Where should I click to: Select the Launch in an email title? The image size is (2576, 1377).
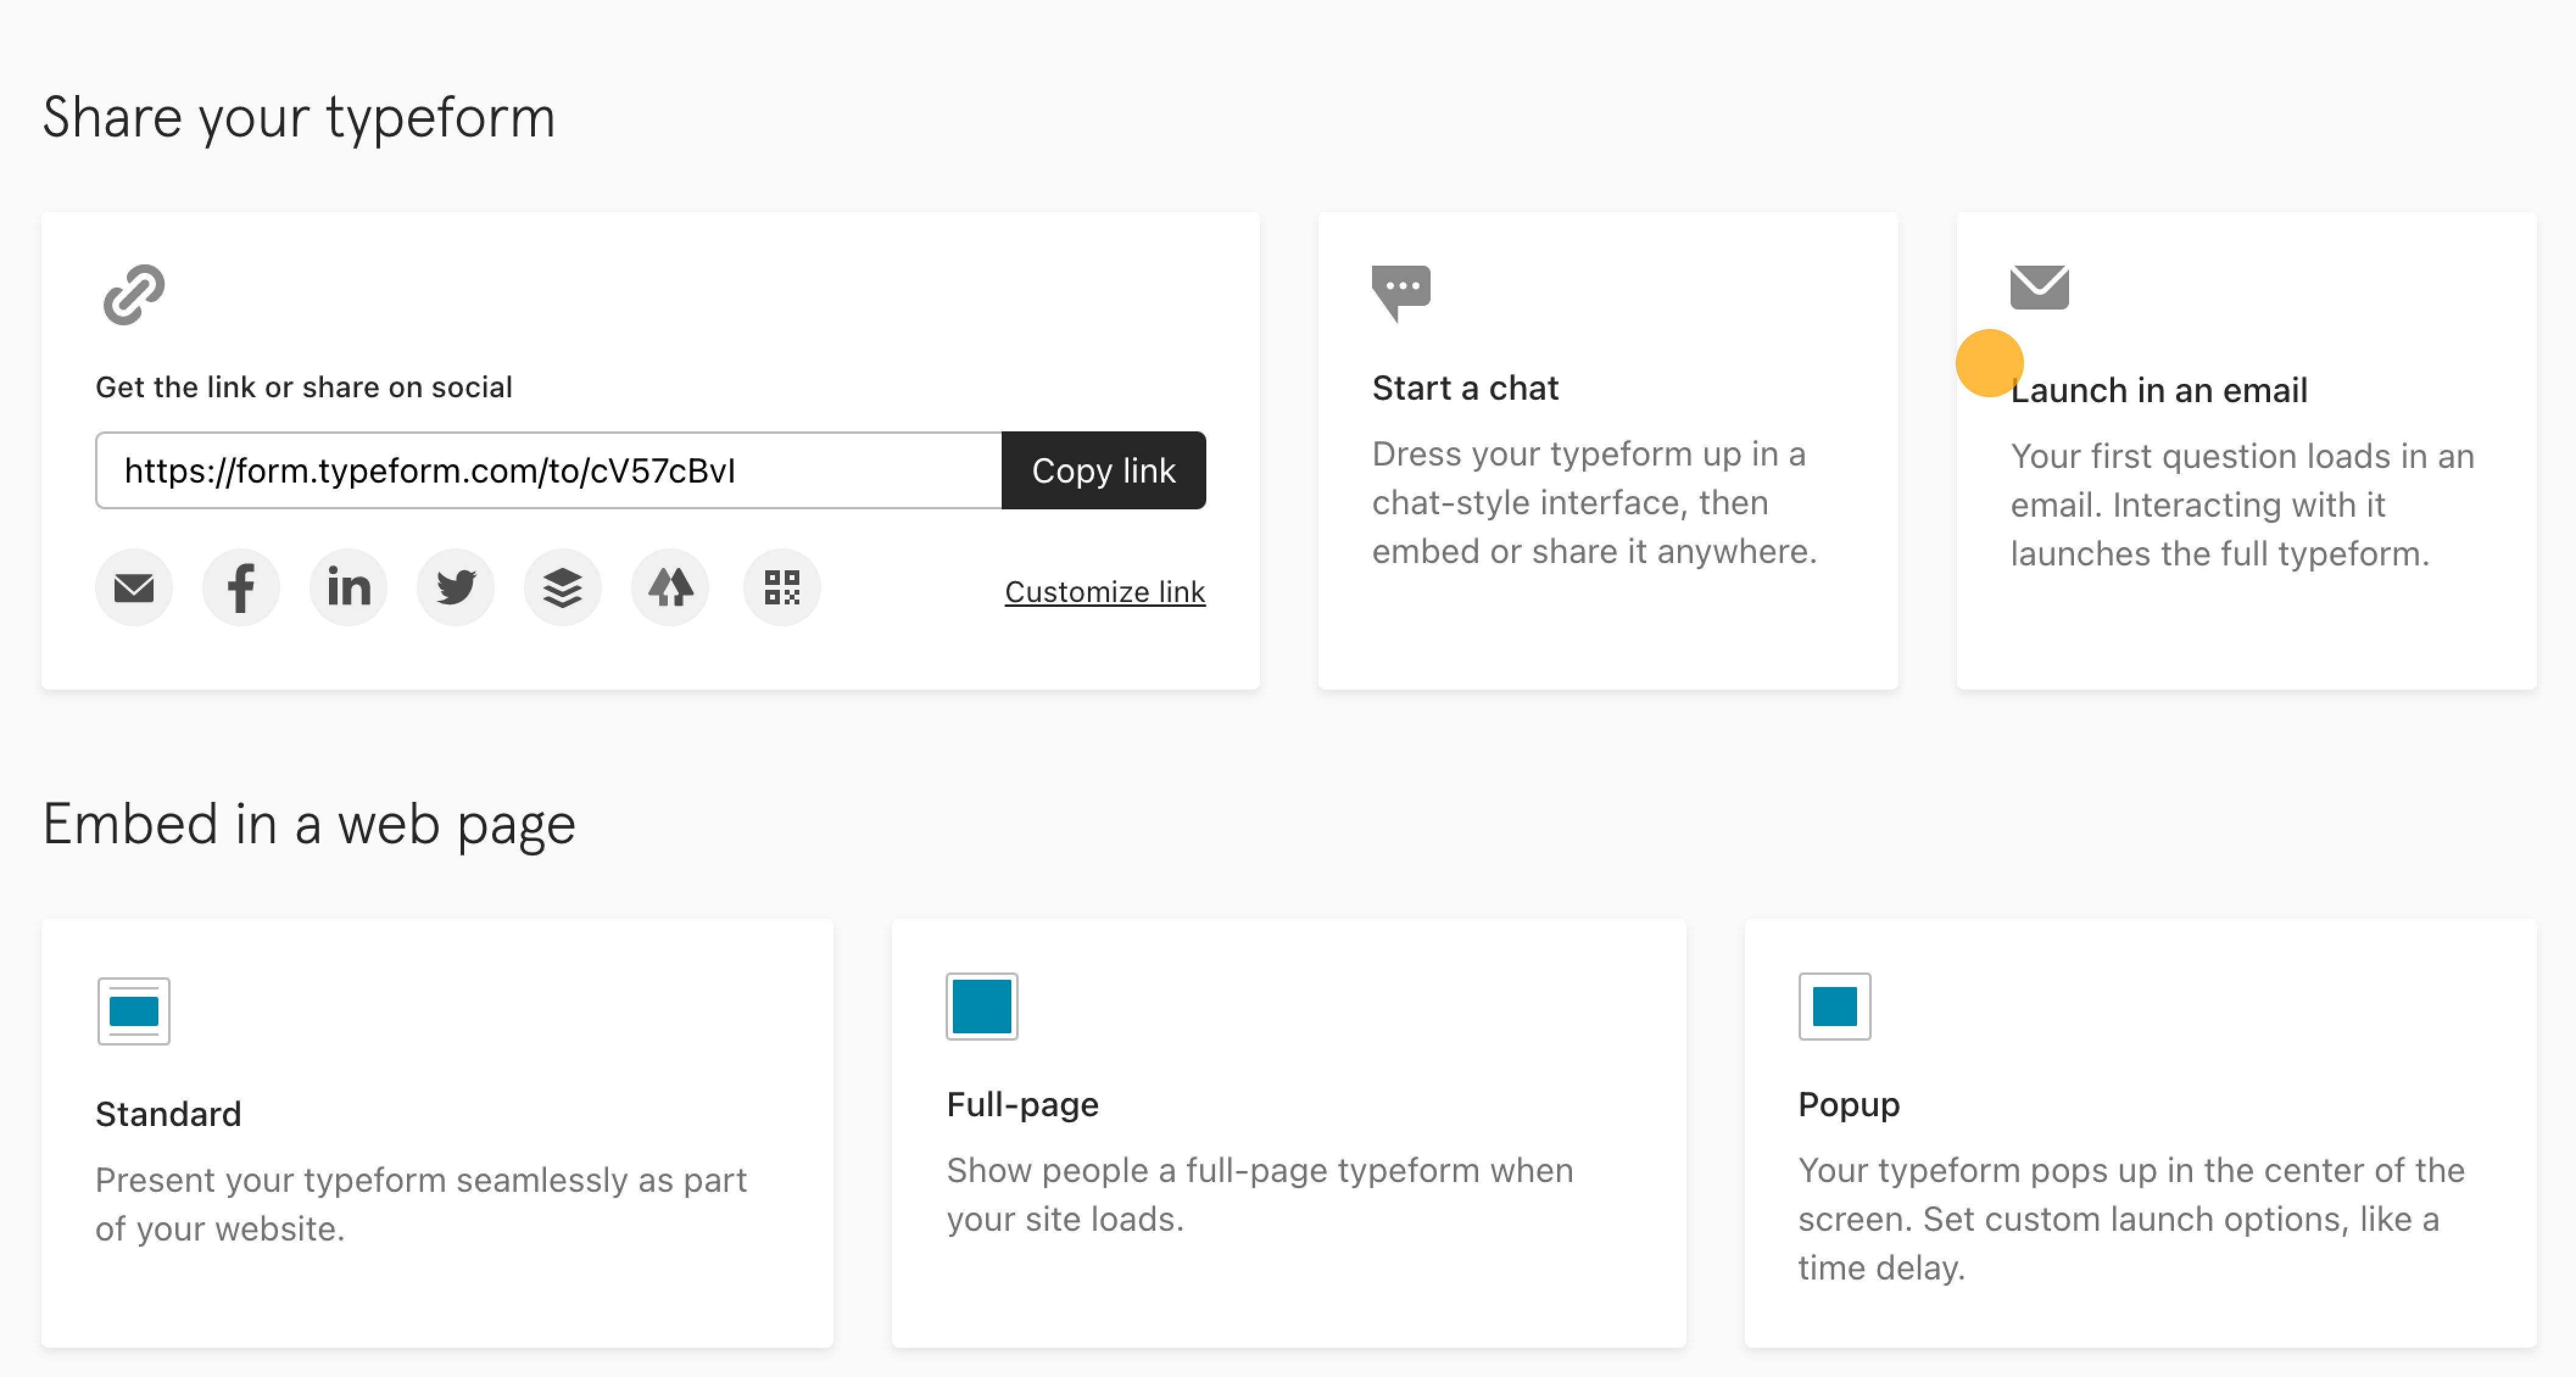(x=2159, y=390)
